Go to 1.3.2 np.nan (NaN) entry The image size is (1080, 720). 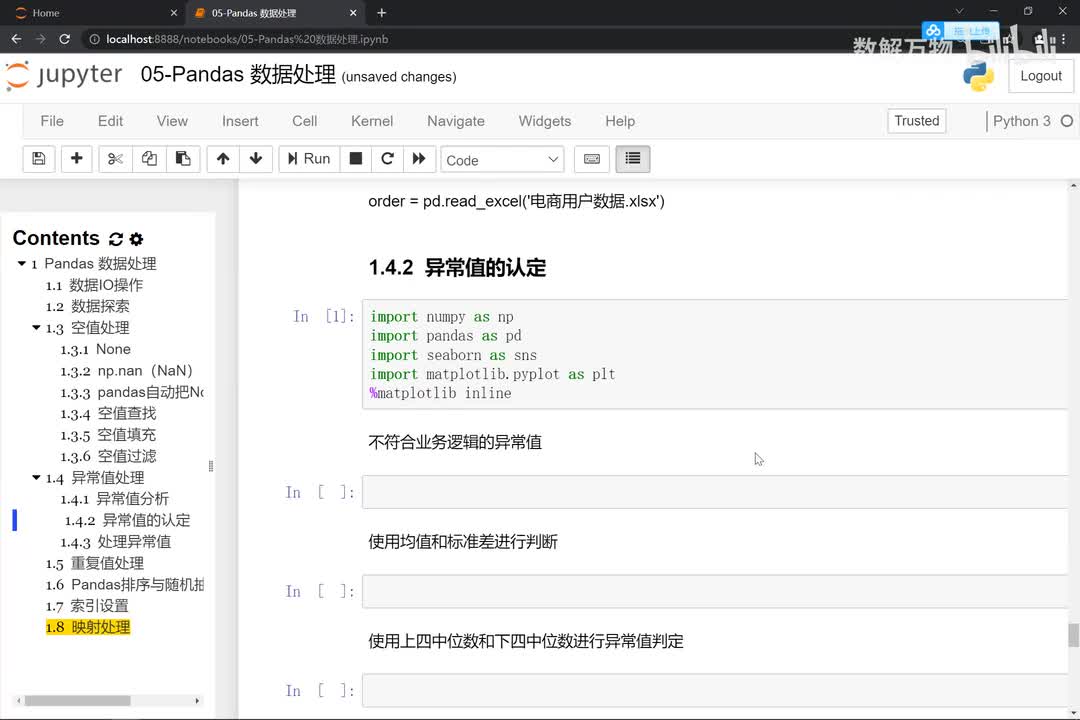(126, 371)
